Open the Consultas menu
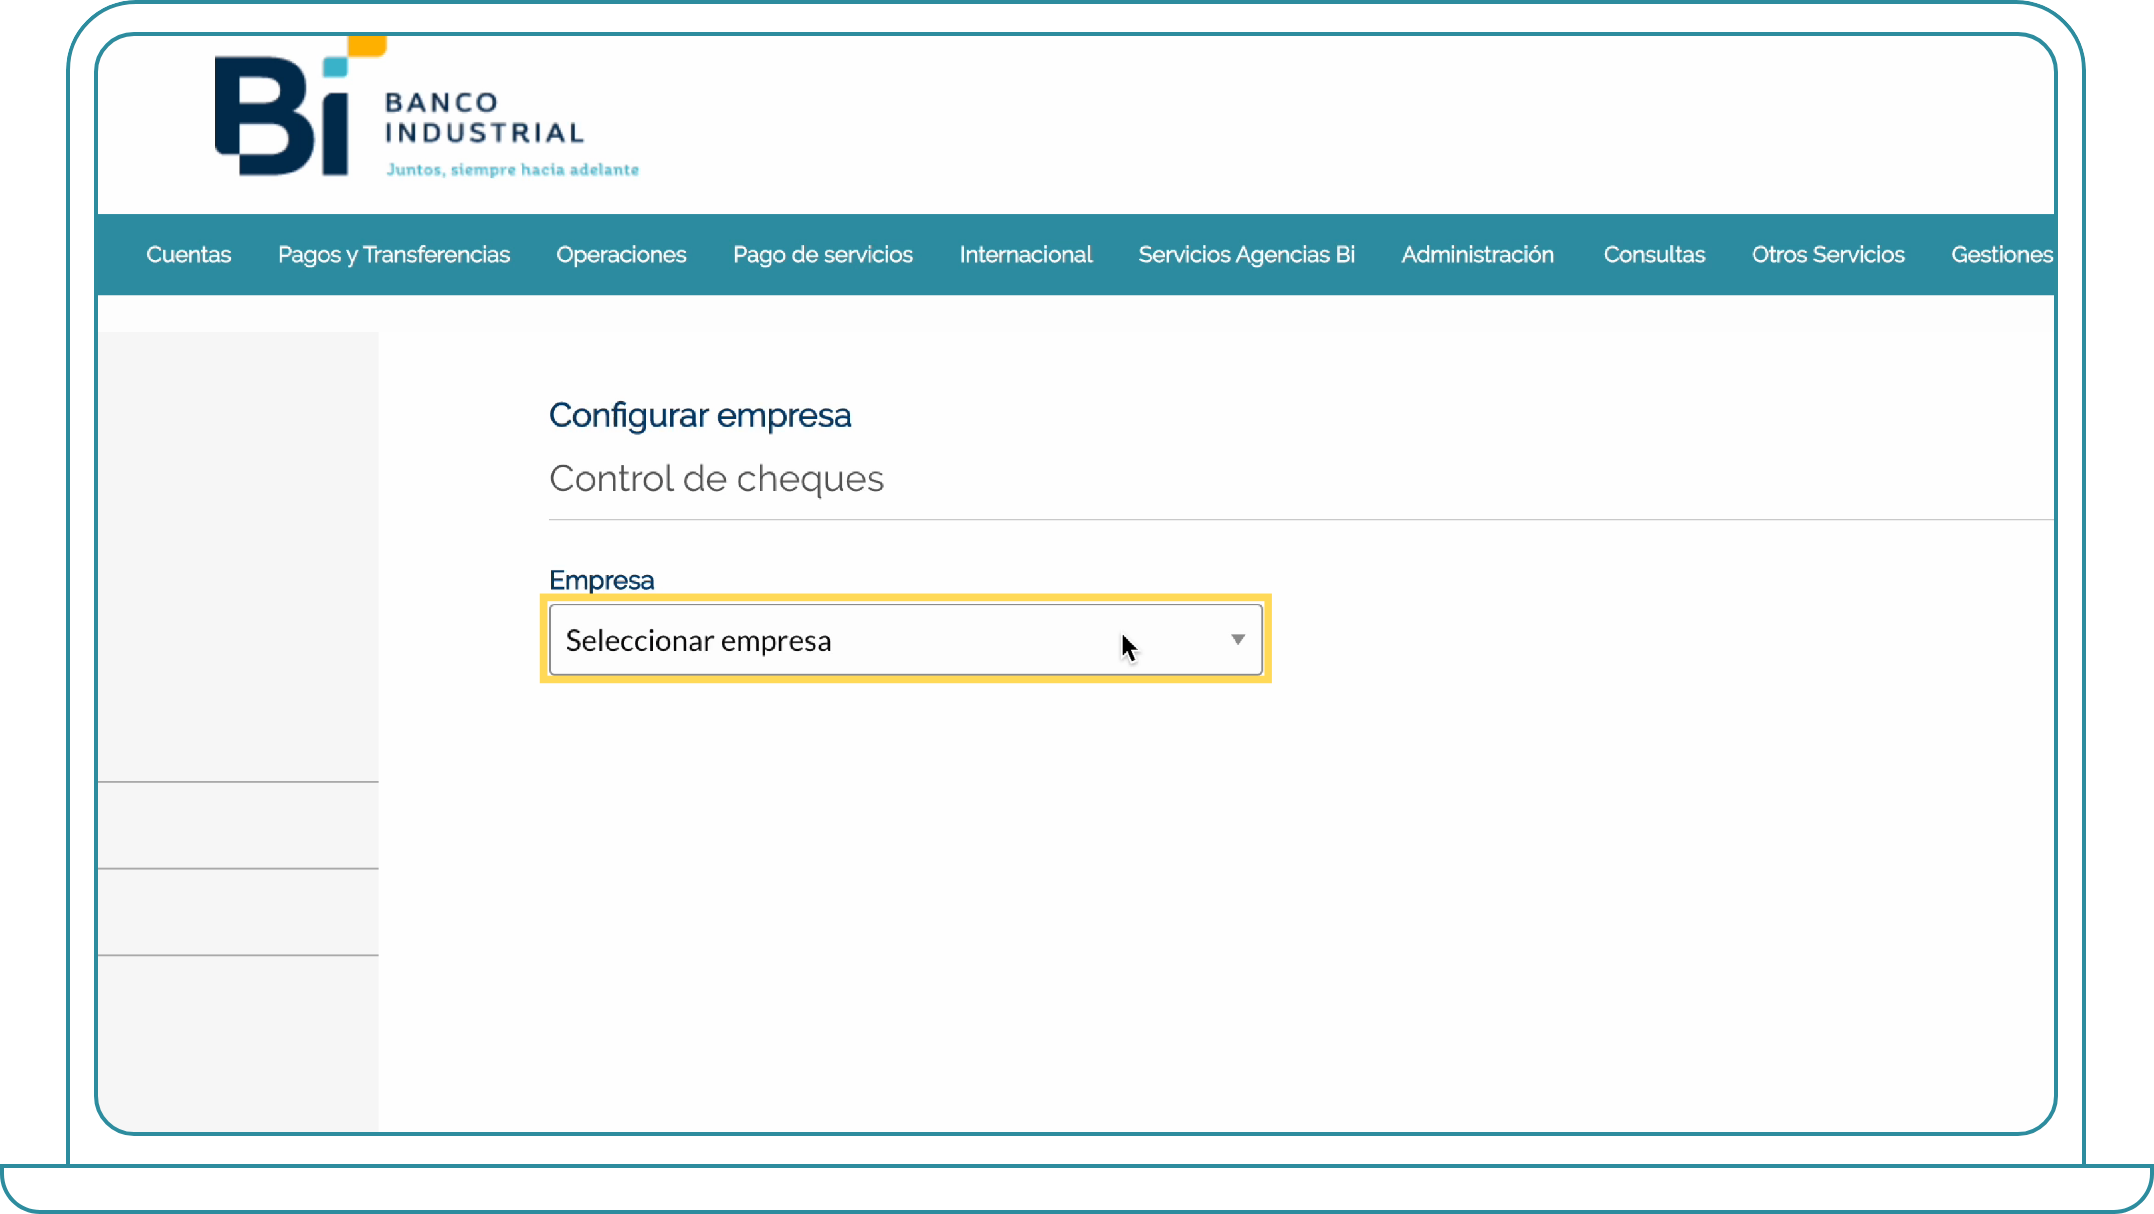The image size is (2154, 1214). coord(1654,255)
